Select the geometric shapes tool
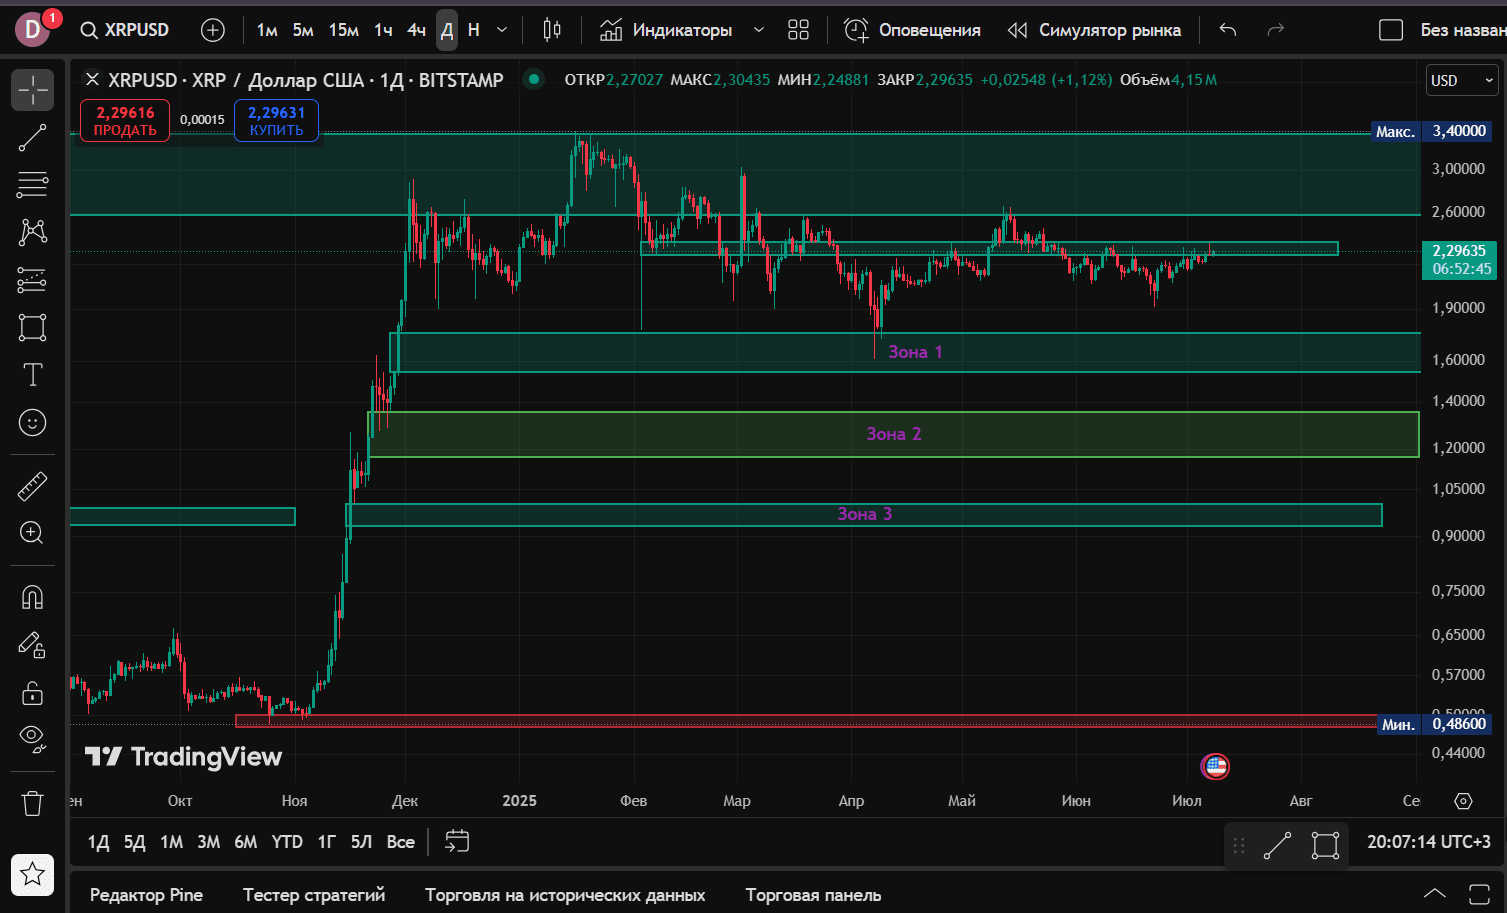The width and height of the screenshot is (1507, 913). [x=32, y=327]
